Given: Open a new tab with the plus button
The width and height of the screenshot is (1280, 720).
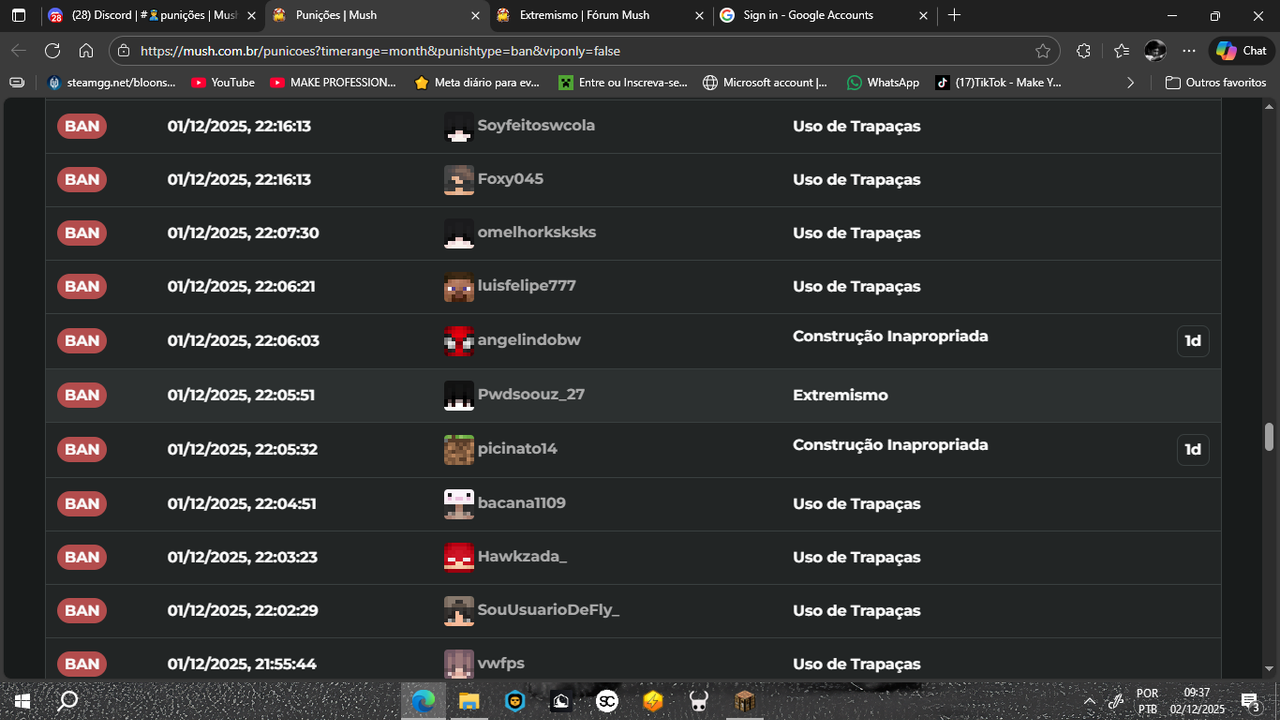Looking at the screenshot, I should click(x=954, y=15).
